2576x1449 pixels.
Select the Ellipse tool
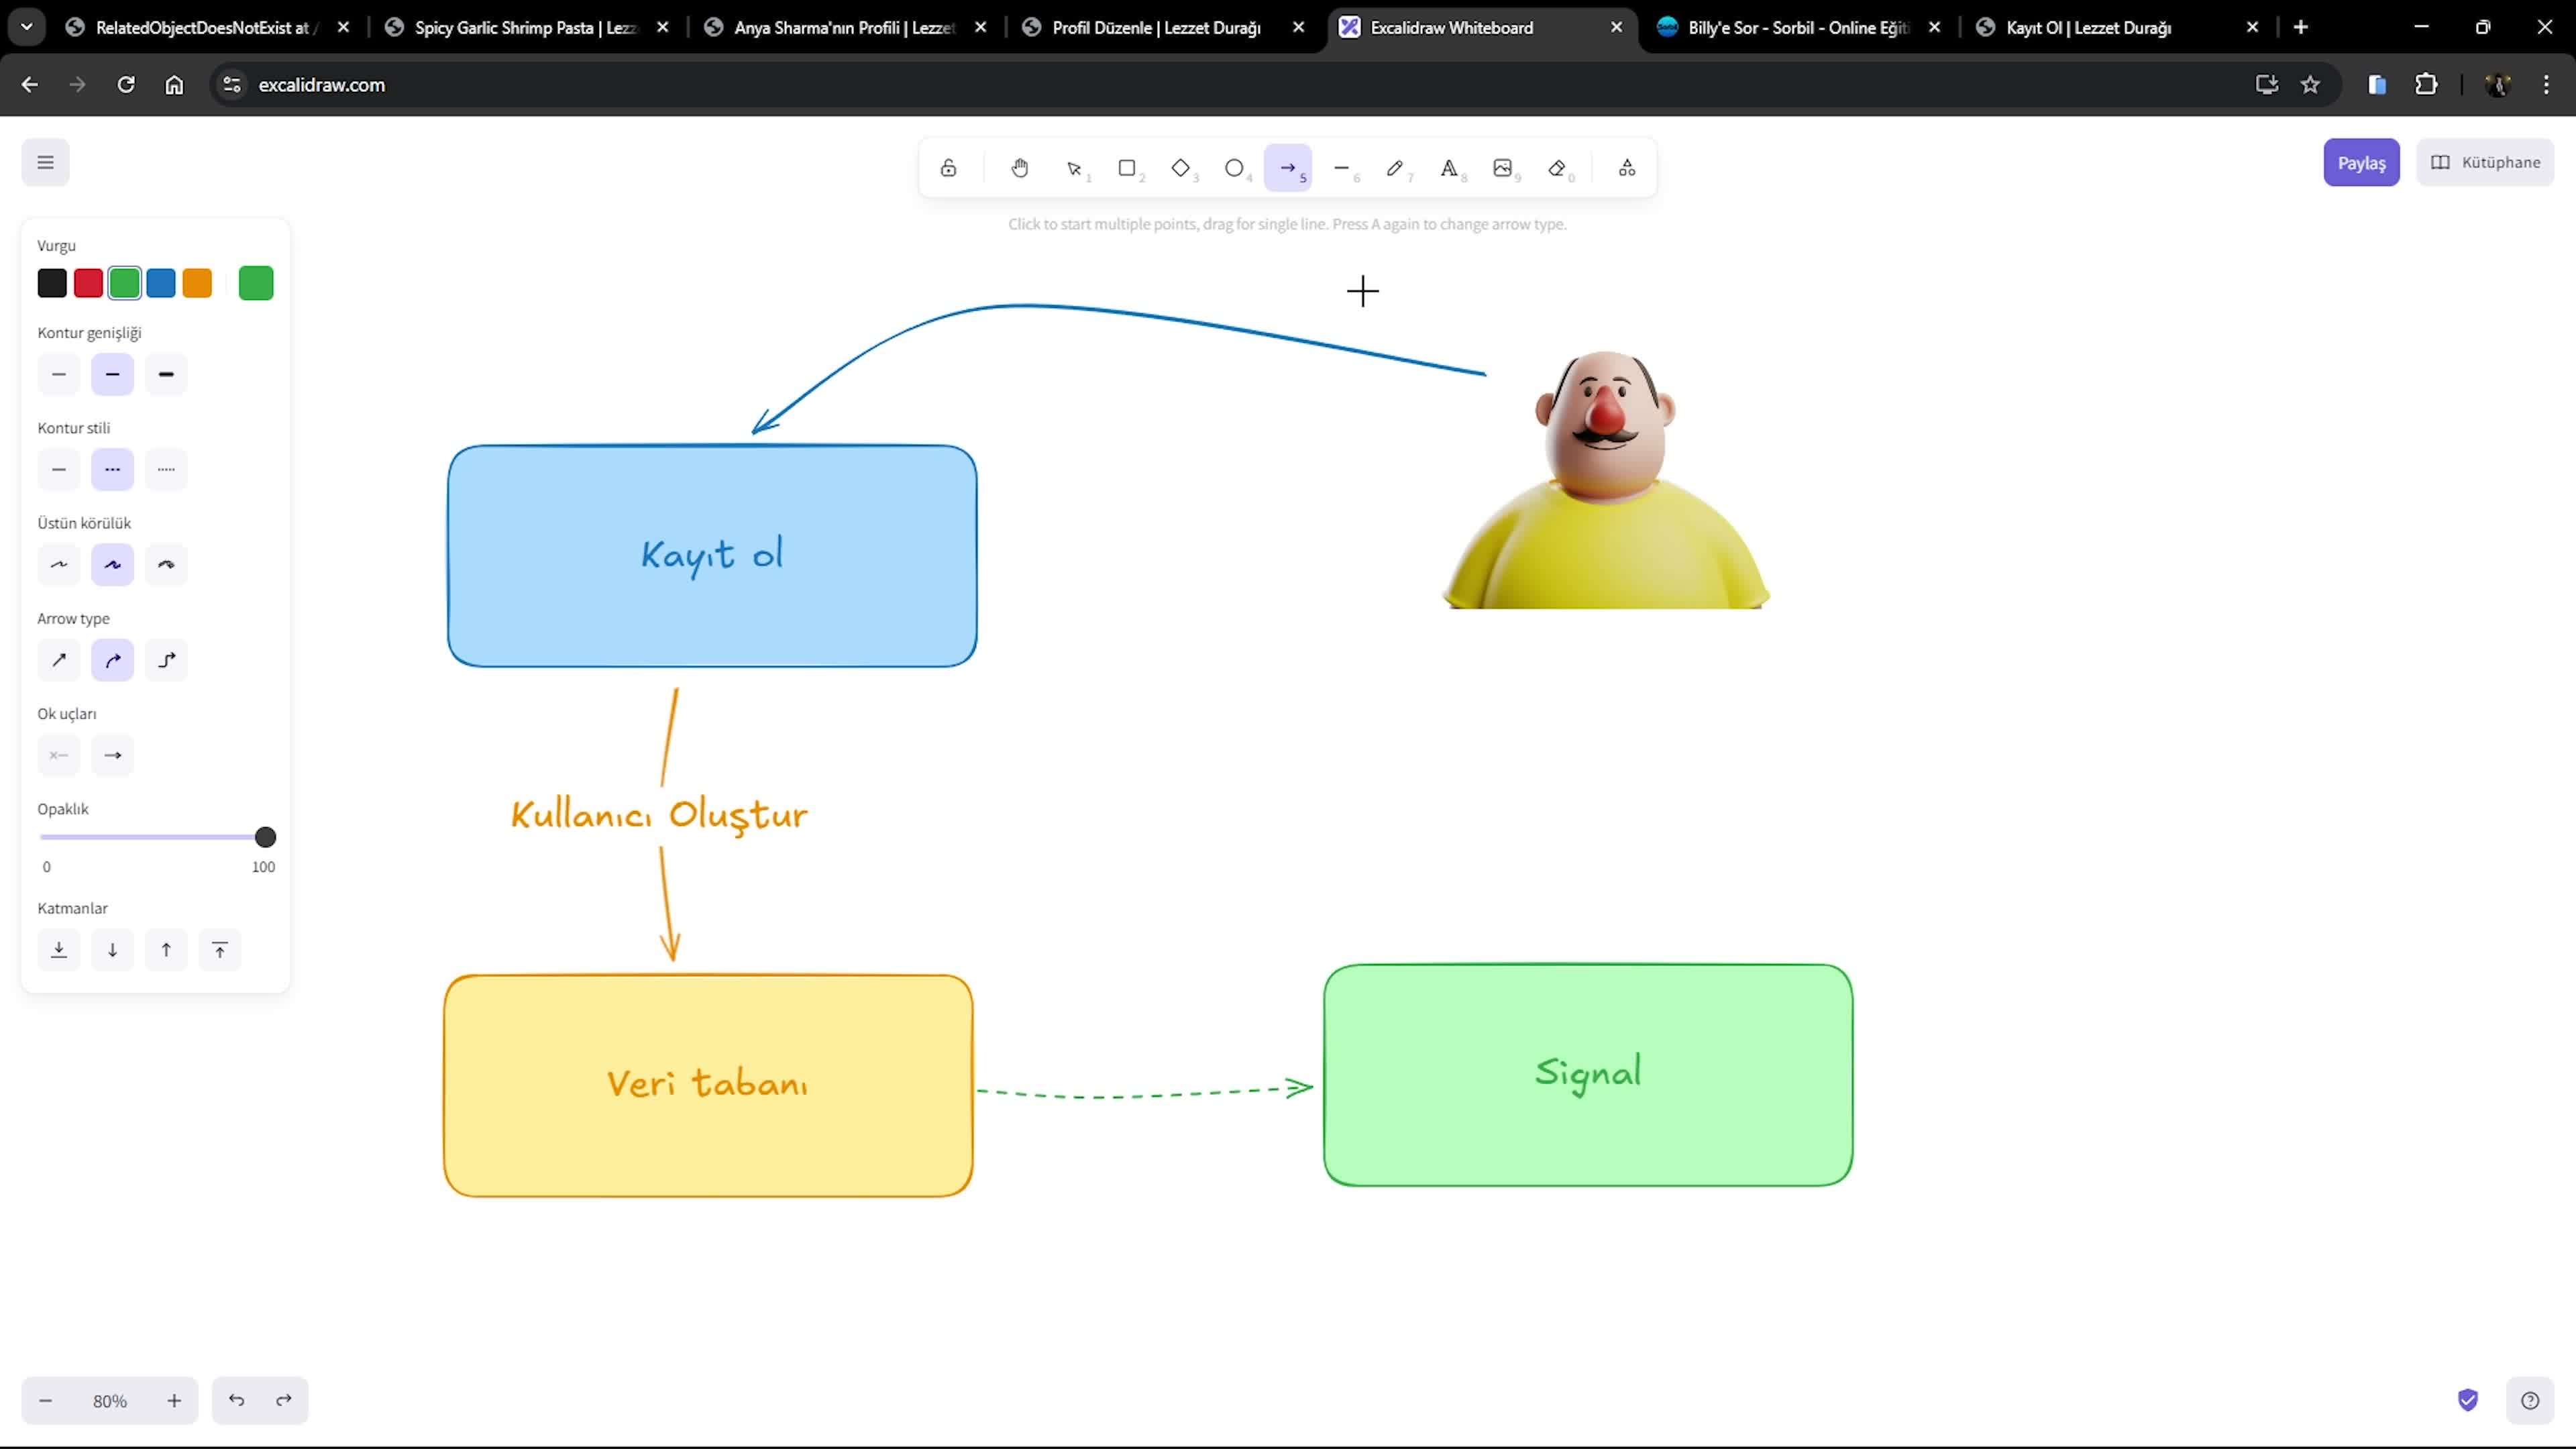(x=1234, y=168)
